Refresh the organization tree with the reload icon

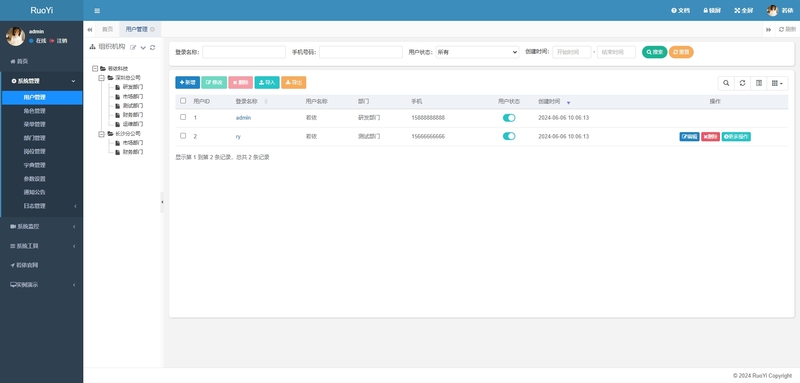pos(152,47)
